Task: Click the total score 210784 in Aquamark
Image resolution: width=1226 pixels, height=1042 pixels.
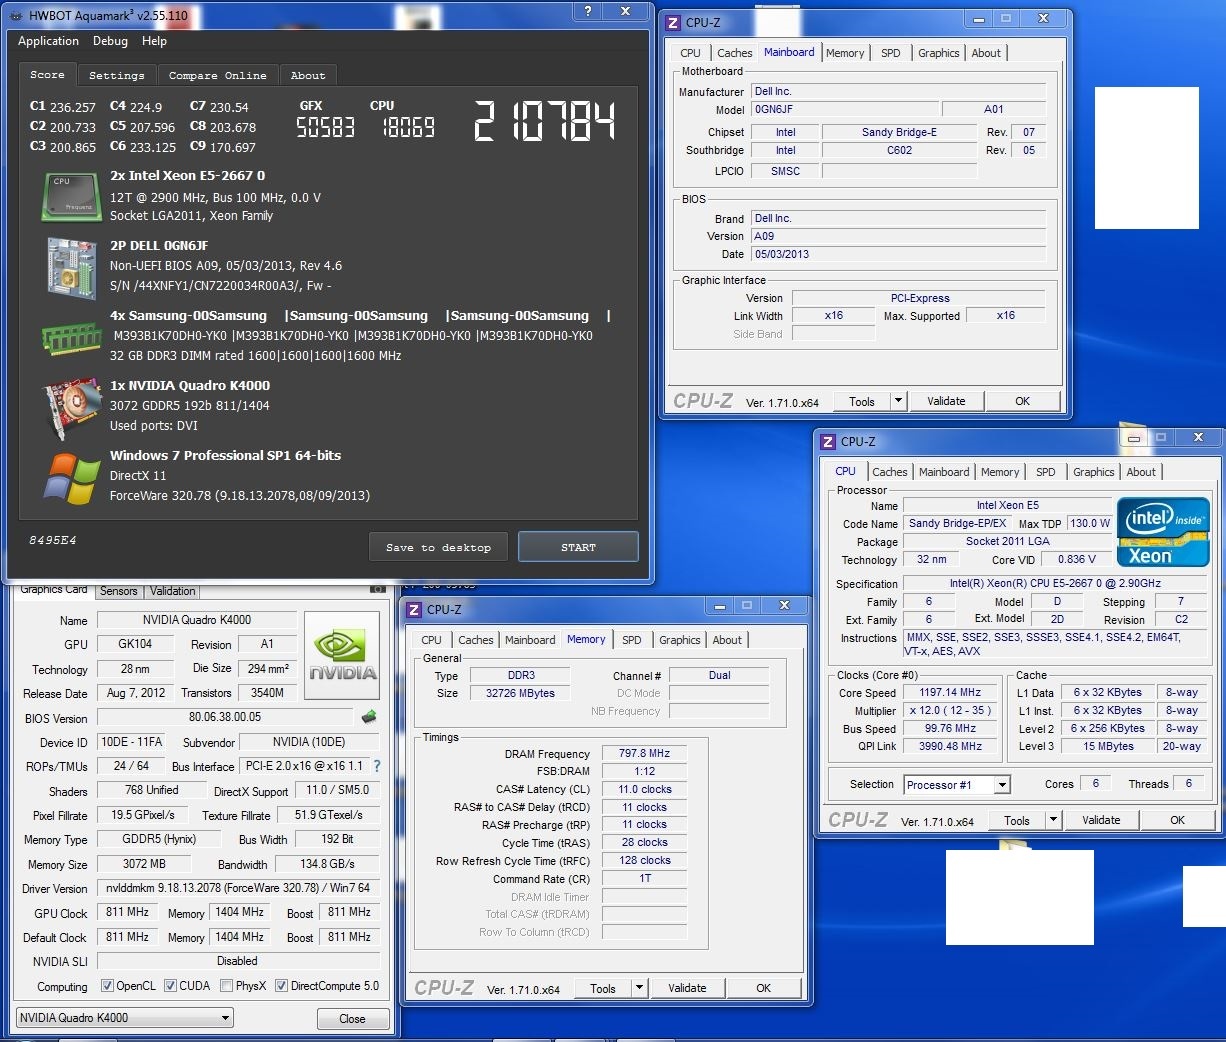Action: pos(544,121)
